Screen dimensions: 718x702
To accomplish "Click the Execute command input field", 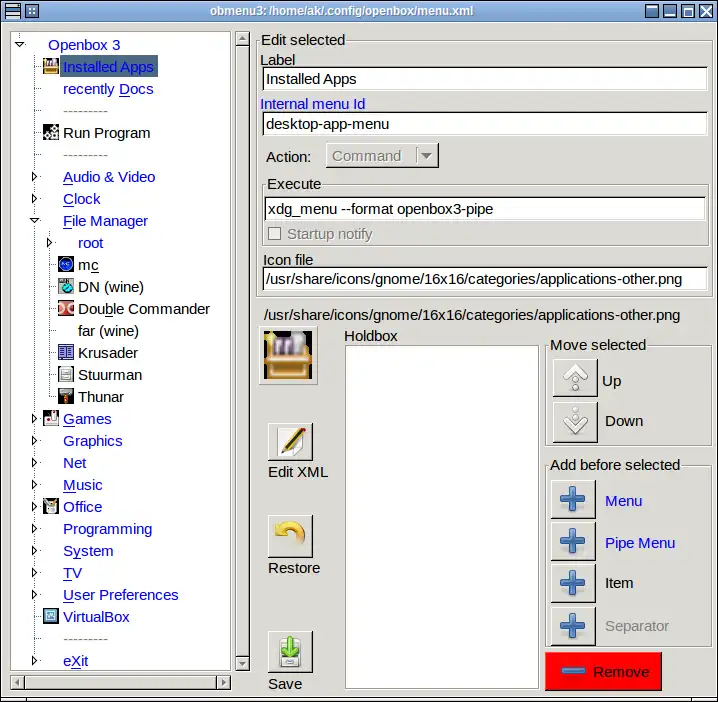I will (x=485, y=209).
